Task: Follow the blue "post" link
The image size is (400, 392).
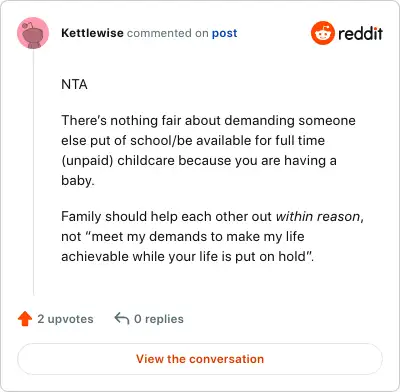Action: pyautogui.click(x=225, y=33)
